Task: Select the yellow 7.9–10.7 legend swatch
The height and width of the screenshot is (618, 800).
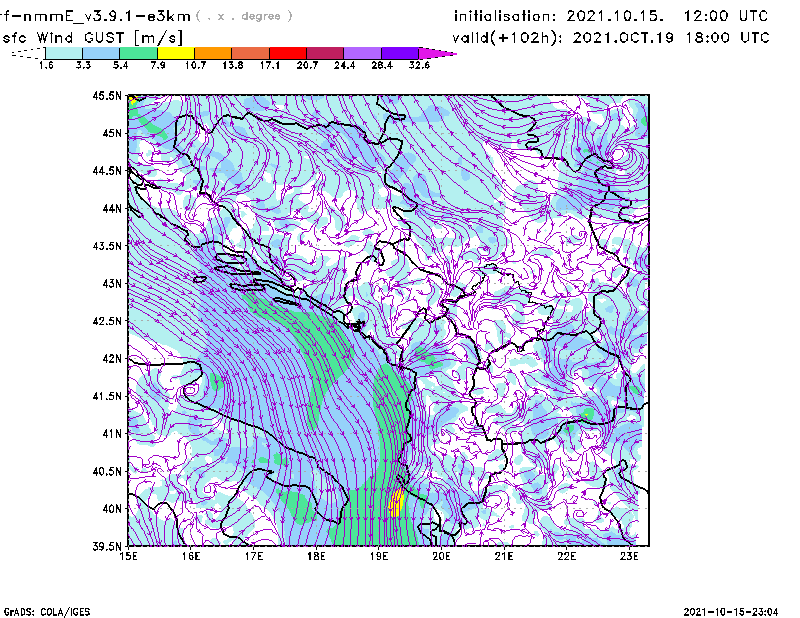Action: [x=176, y=53]
